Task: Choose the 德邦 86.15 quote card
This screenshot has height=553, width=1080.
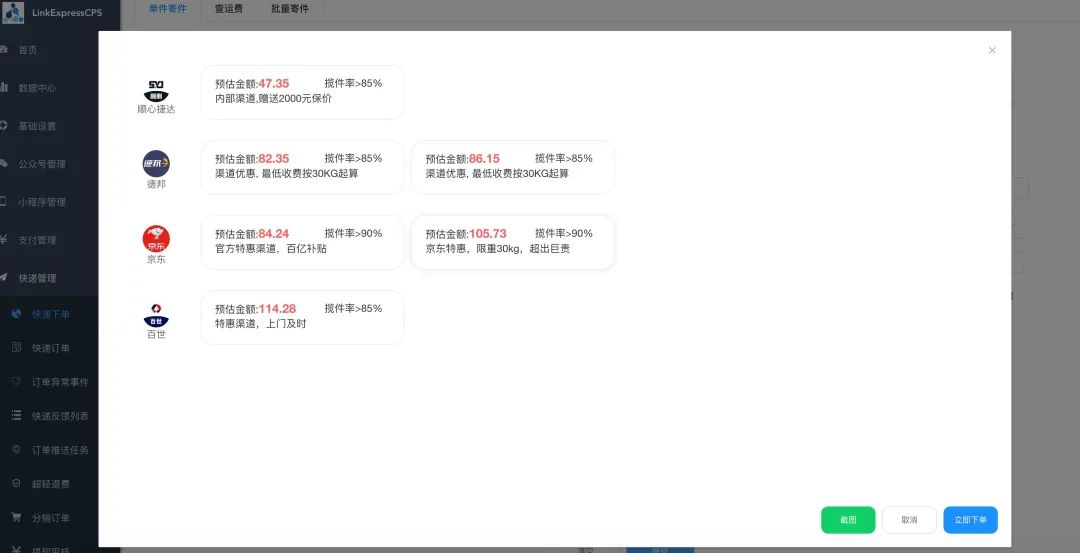Action: pyautogui.click(x=513, y=167)
